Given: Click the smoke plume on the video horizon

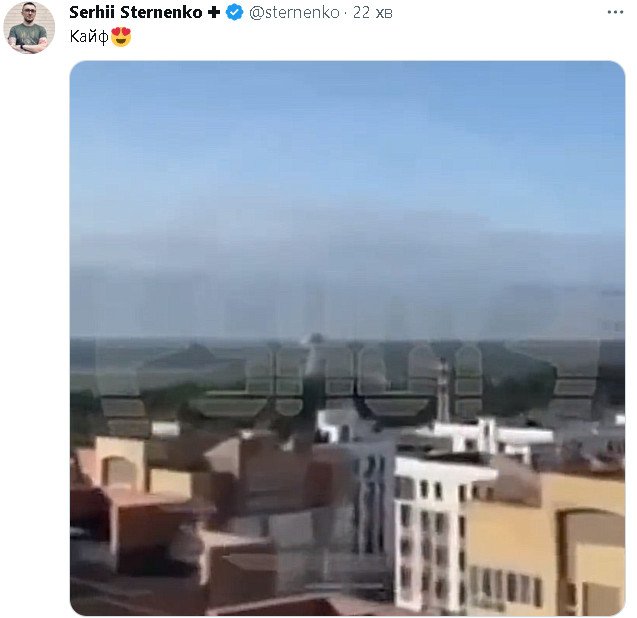Looking at the screenshot, I should 314,353.
